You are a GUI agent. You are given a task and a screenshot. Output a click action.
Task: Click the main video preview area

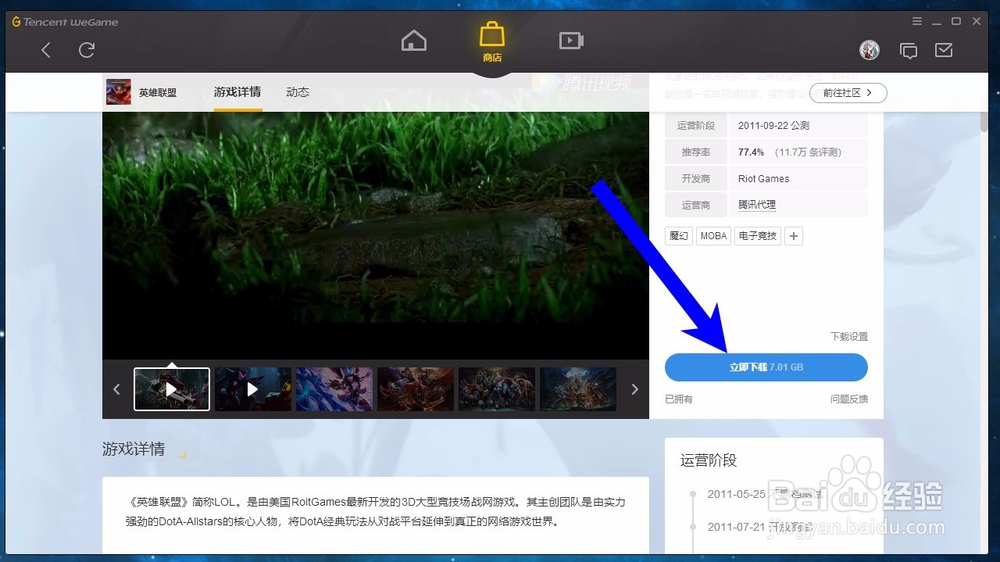point(376,235)
